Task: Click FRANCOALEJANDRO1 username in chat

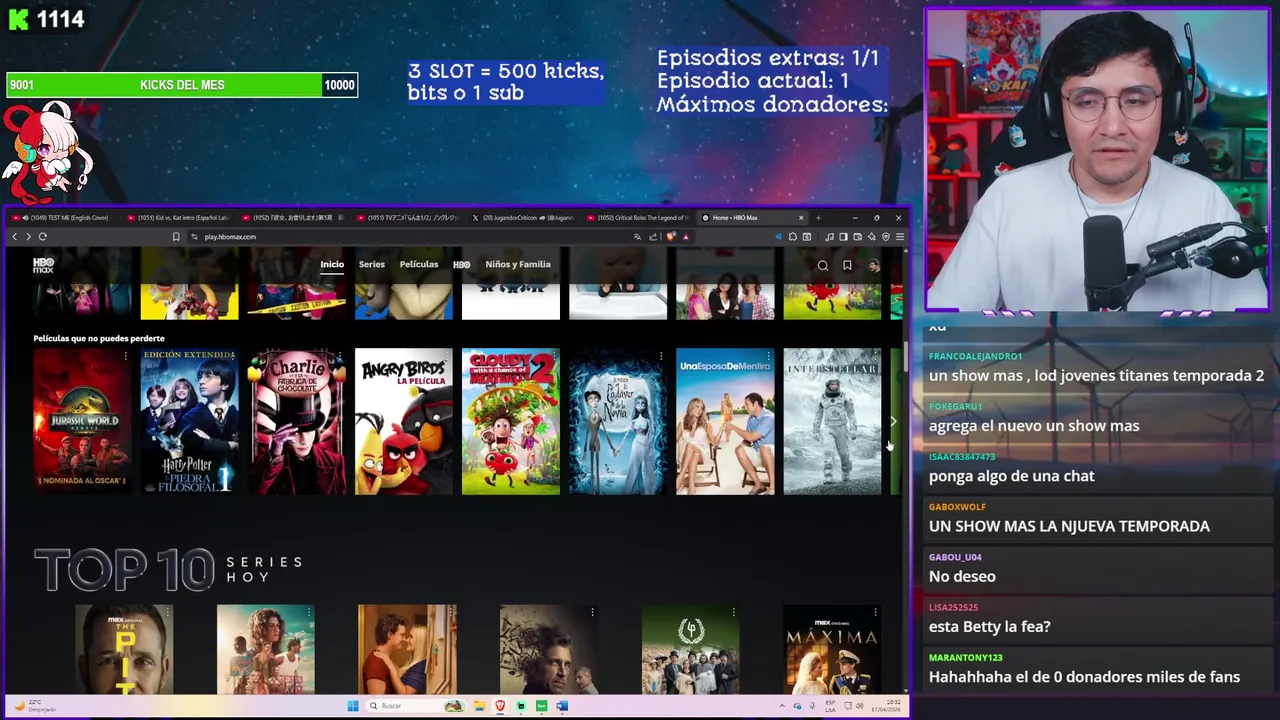Action: [975, 356]
